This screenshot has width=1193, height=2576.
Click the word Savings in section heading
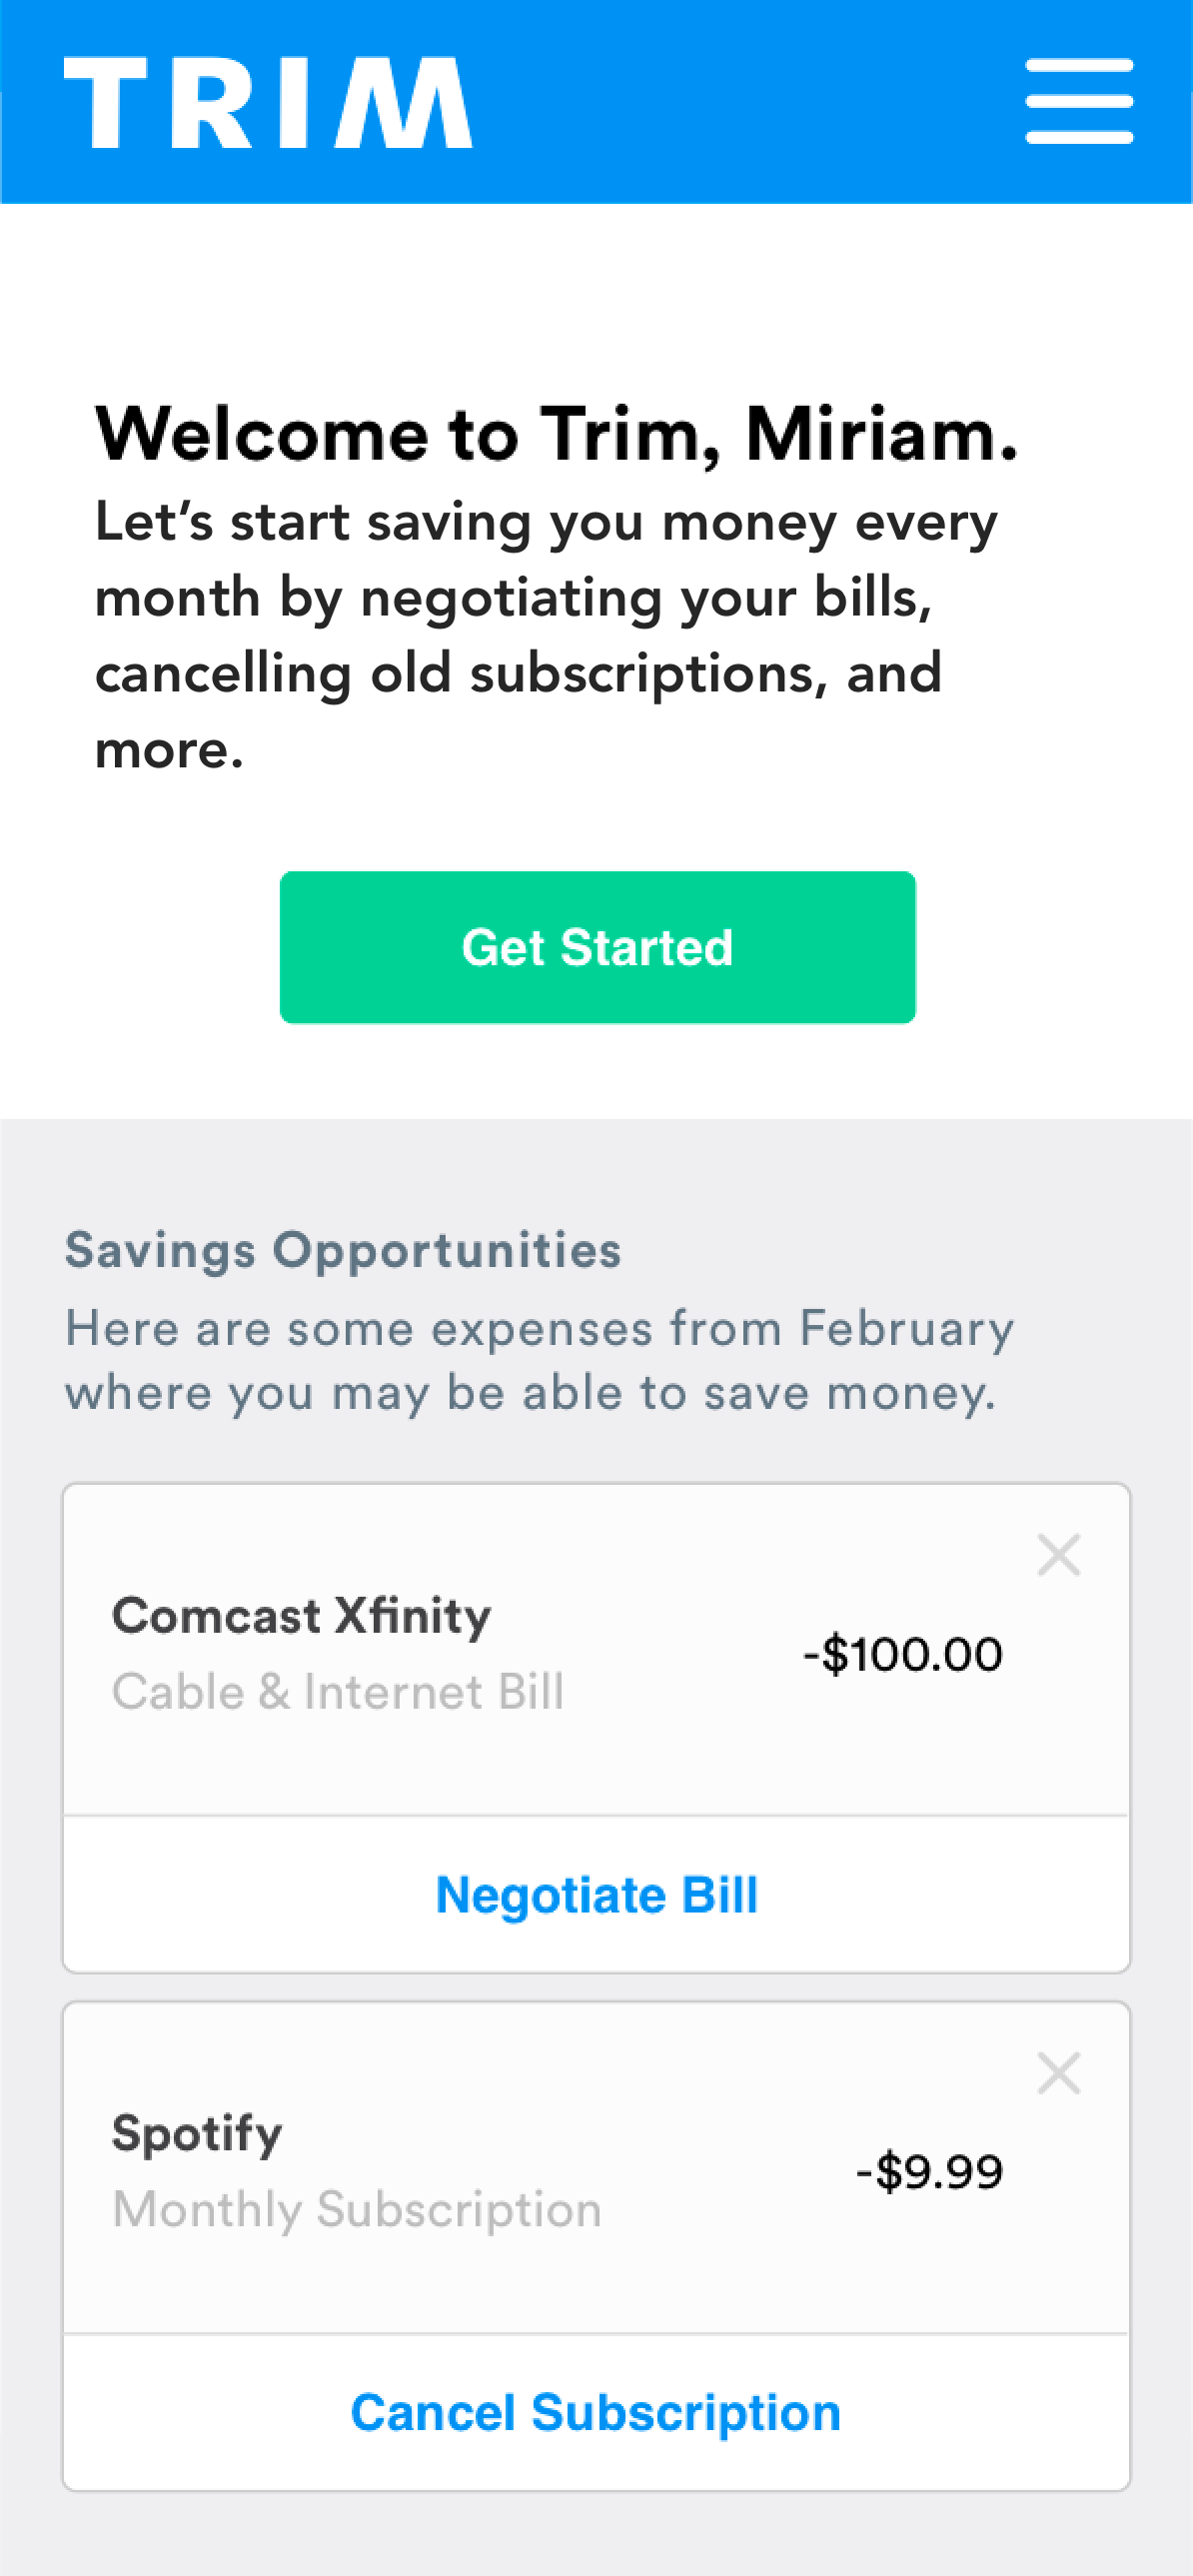160,1250
